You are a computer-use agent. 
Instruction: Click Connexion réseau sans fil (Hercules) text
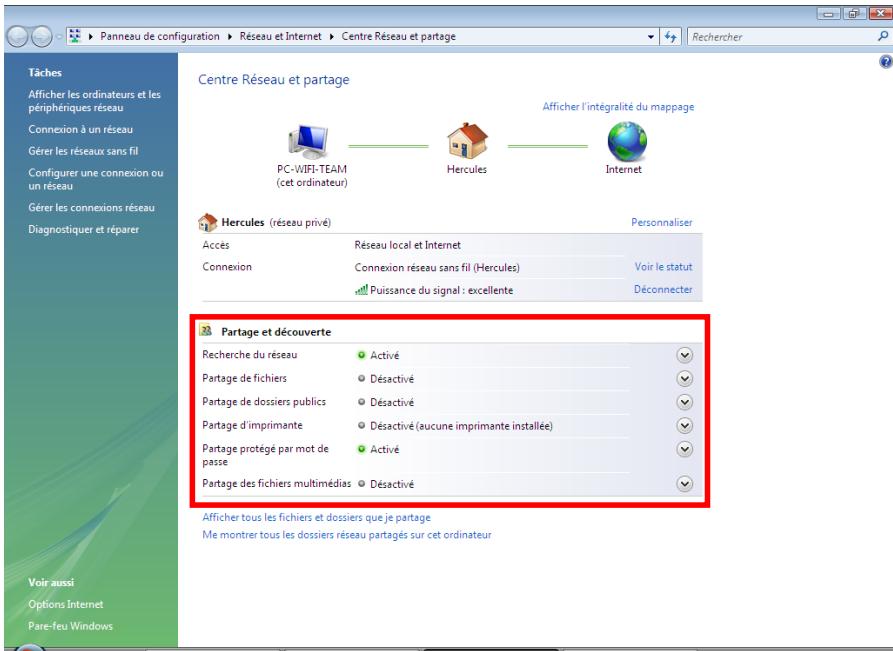tap(437, 267)
